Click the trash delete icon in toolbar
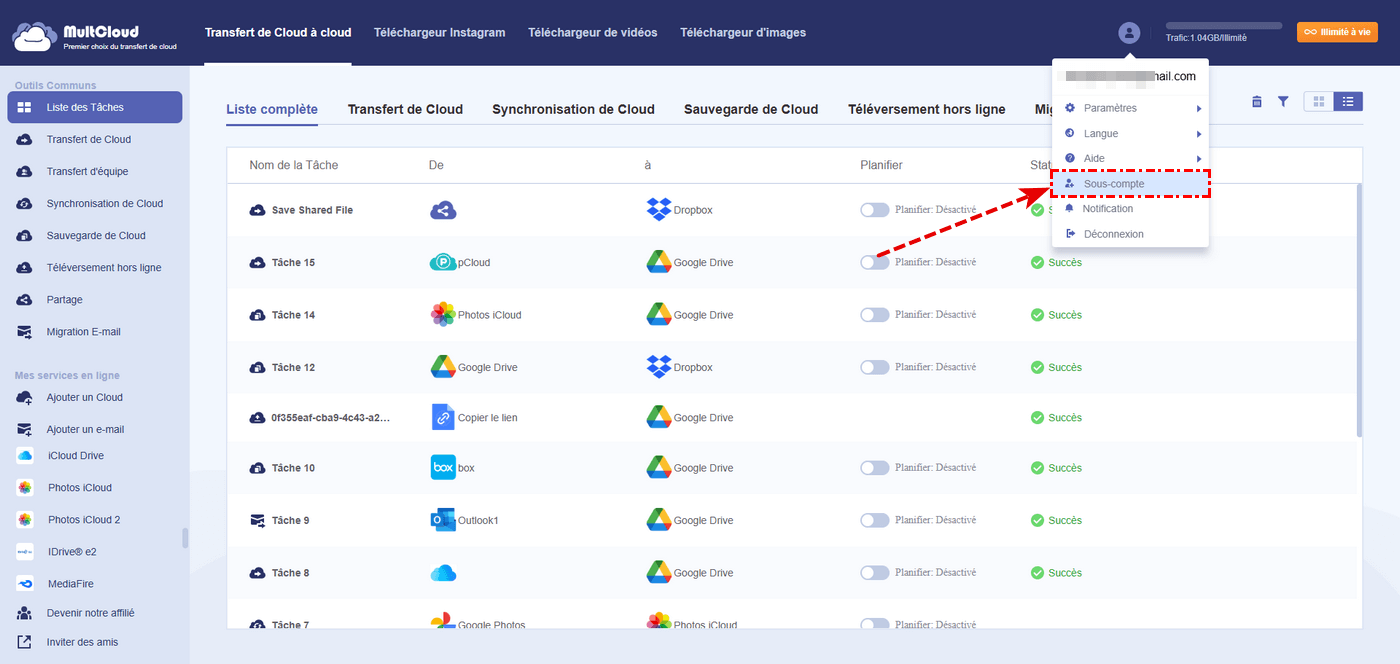Image resolution: width=1400 pixels, height=664 pixels. pos(1257,101)
